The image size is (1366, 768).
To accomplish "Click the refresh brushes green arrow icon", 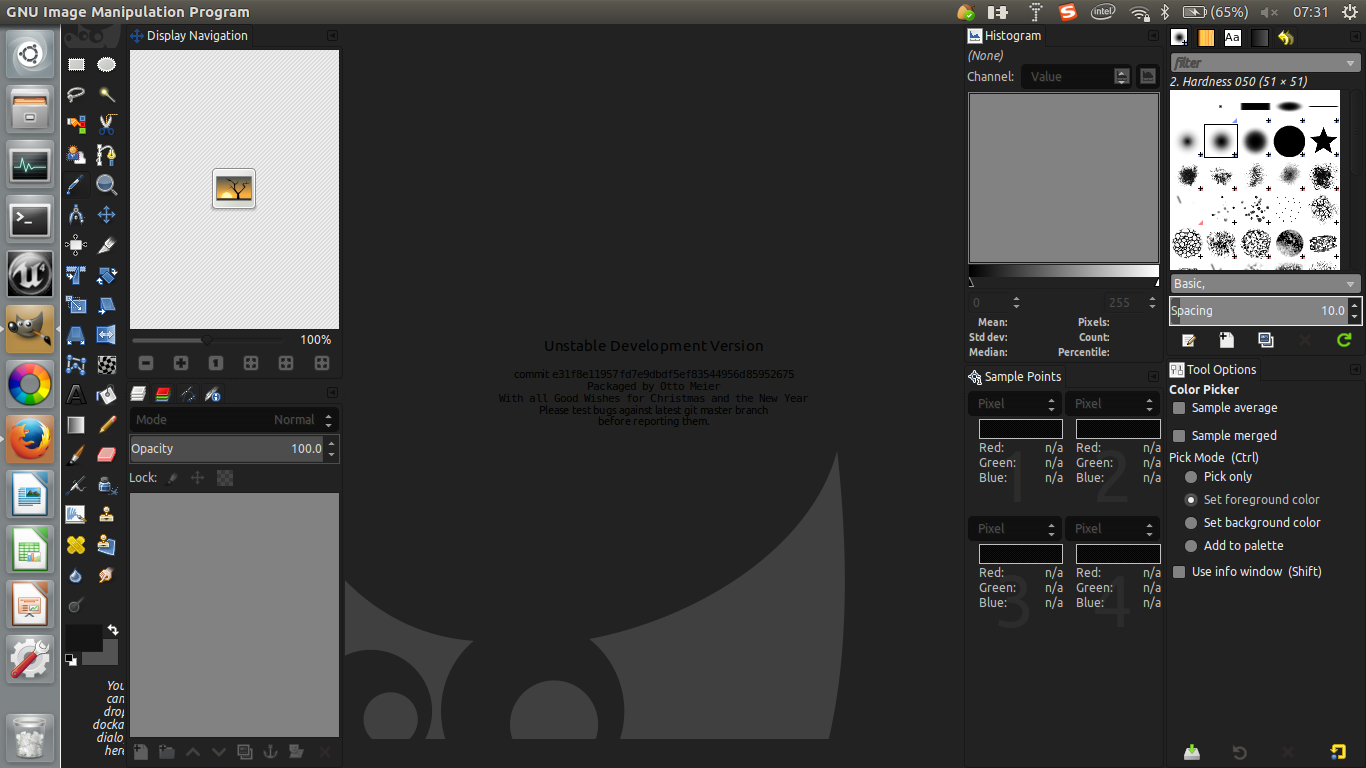I will pyautogui.click(x=1344, y=340).
